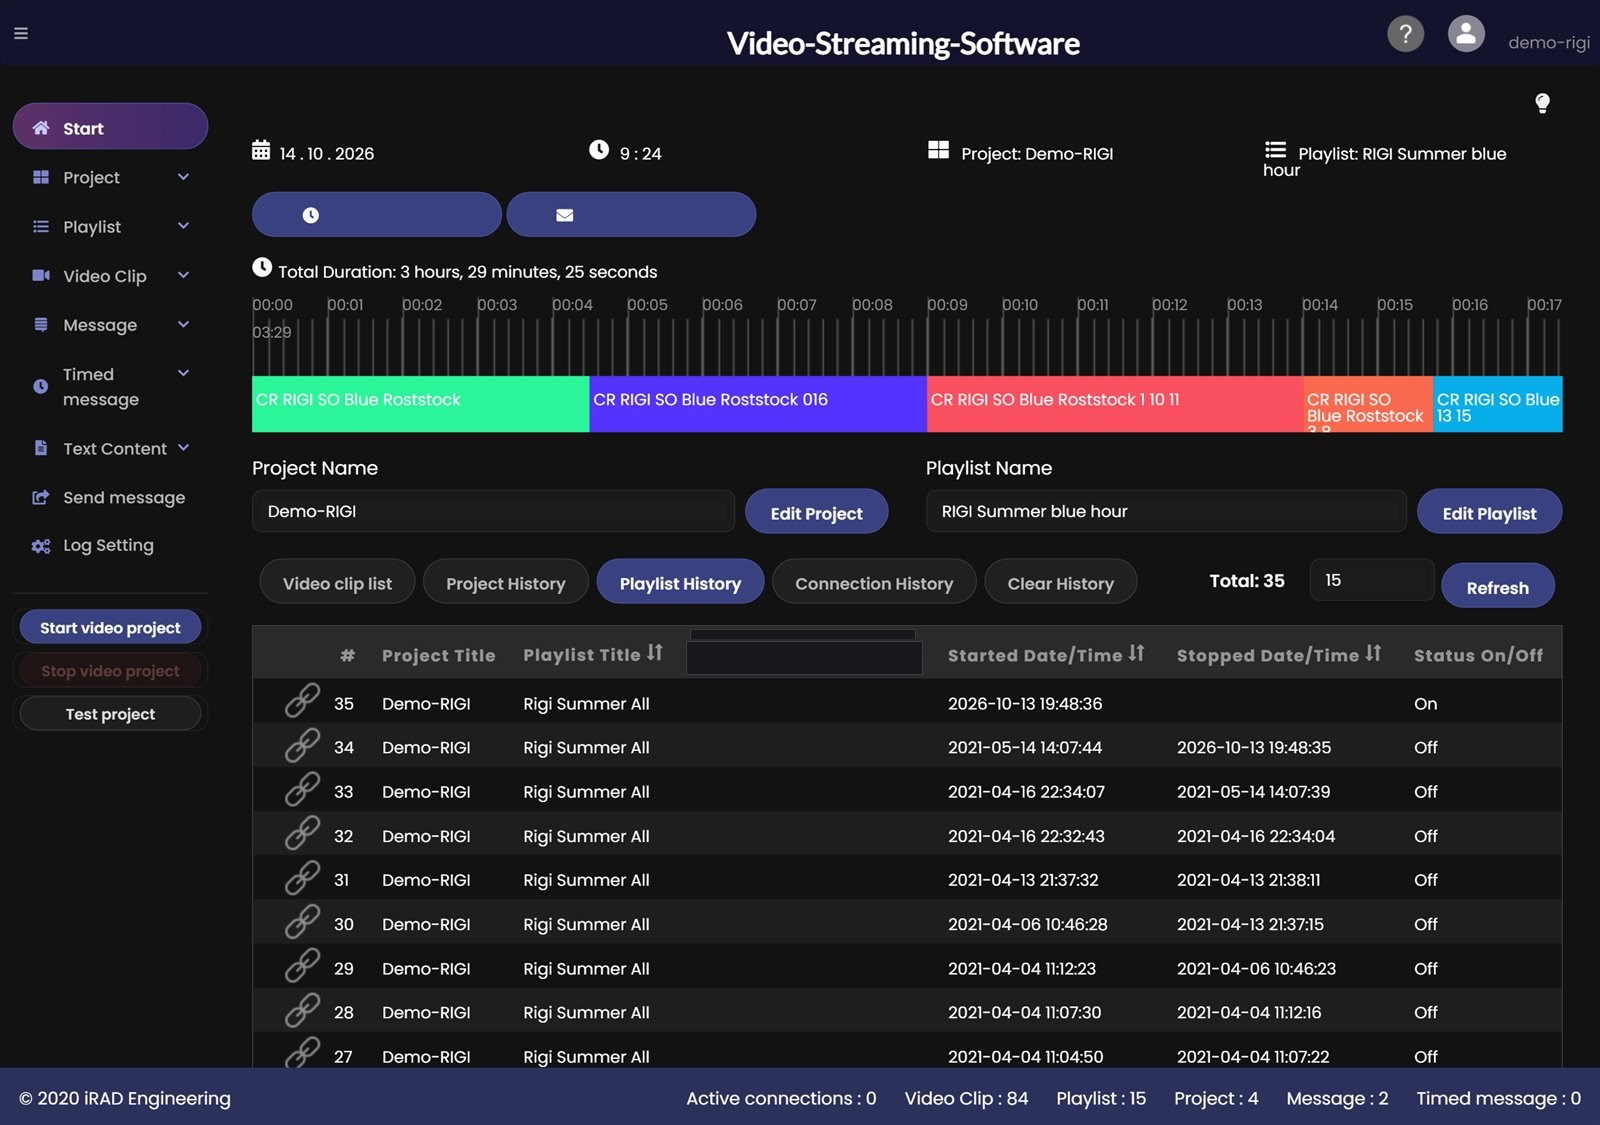1600x1125 pixels.
Task: Click the Clear History tab
Action: [1061, 582]
